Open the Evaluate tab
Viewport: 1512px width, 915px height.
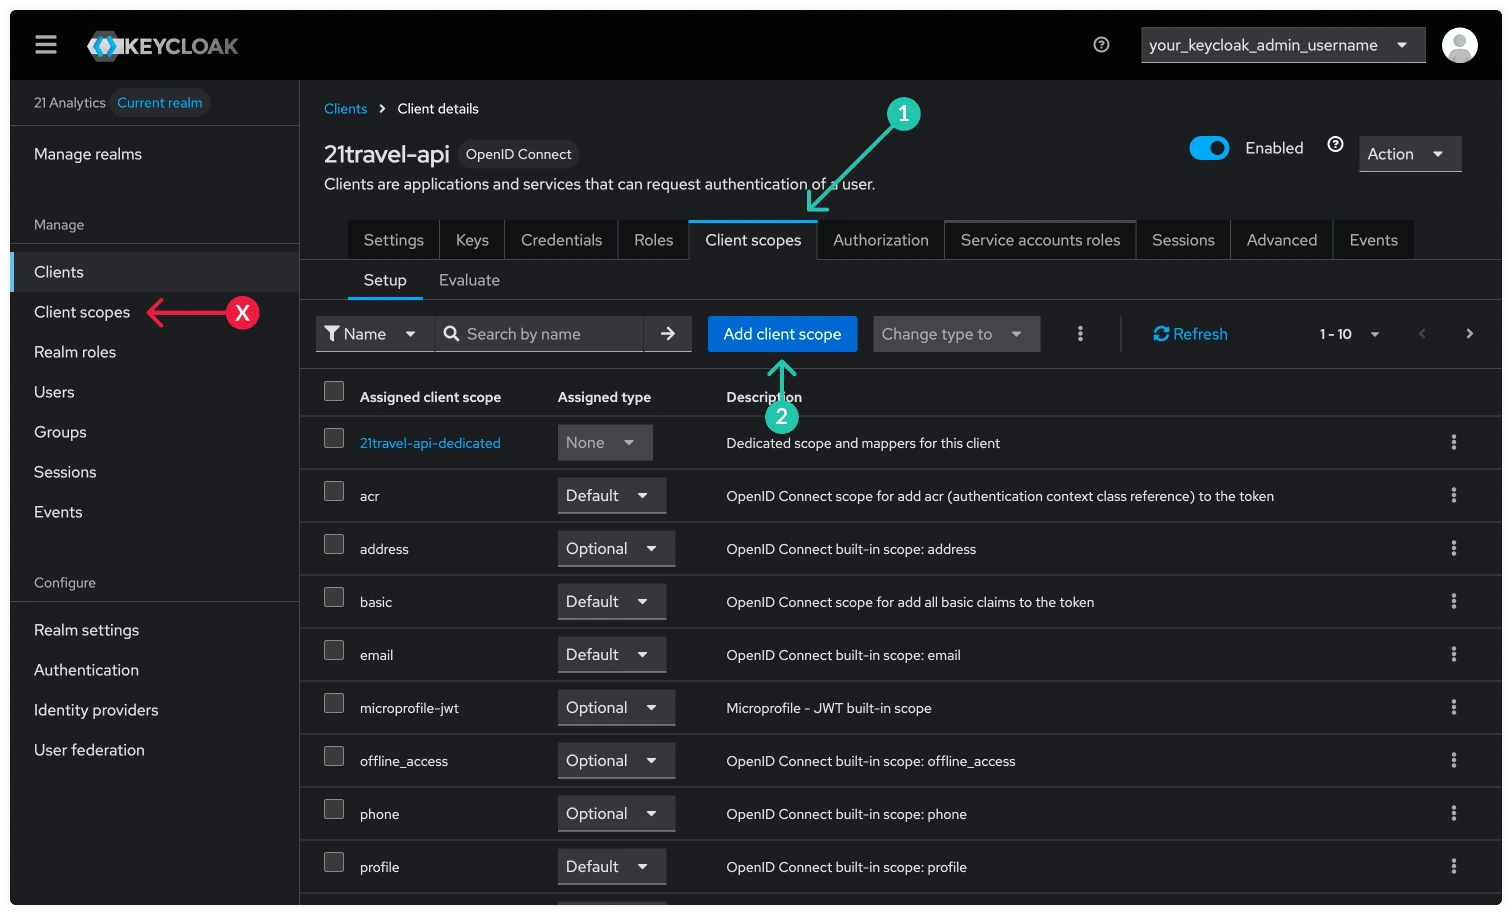click(469, 280)
